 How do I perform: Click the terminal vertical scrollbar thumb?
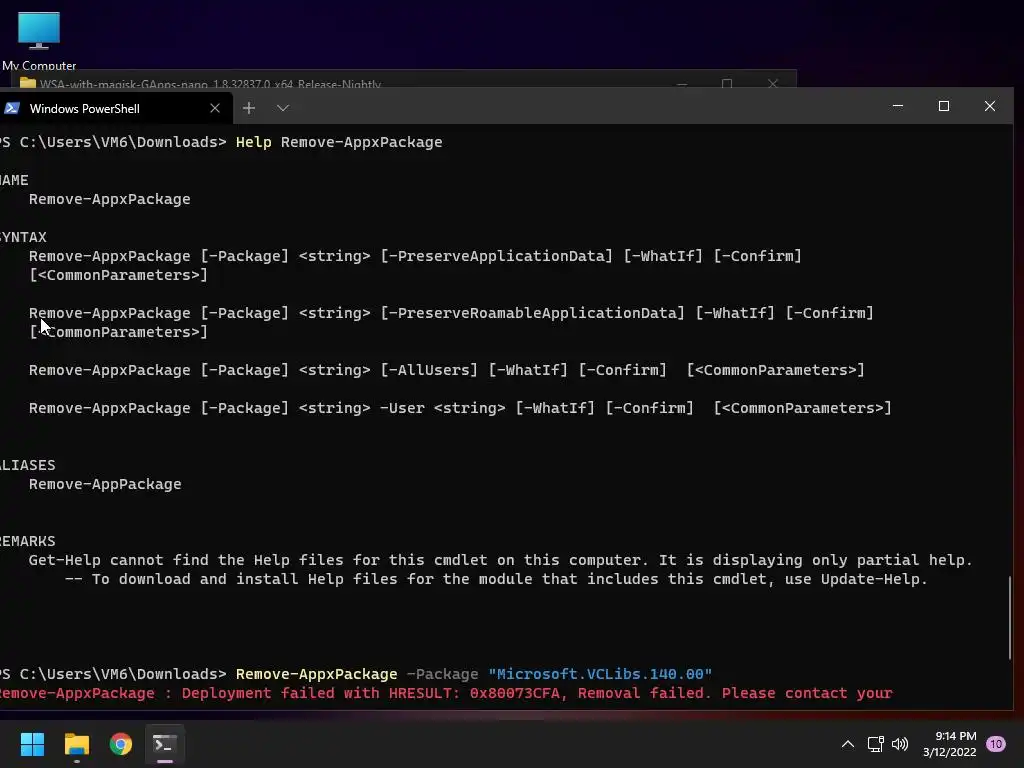tap(1010, 618)
